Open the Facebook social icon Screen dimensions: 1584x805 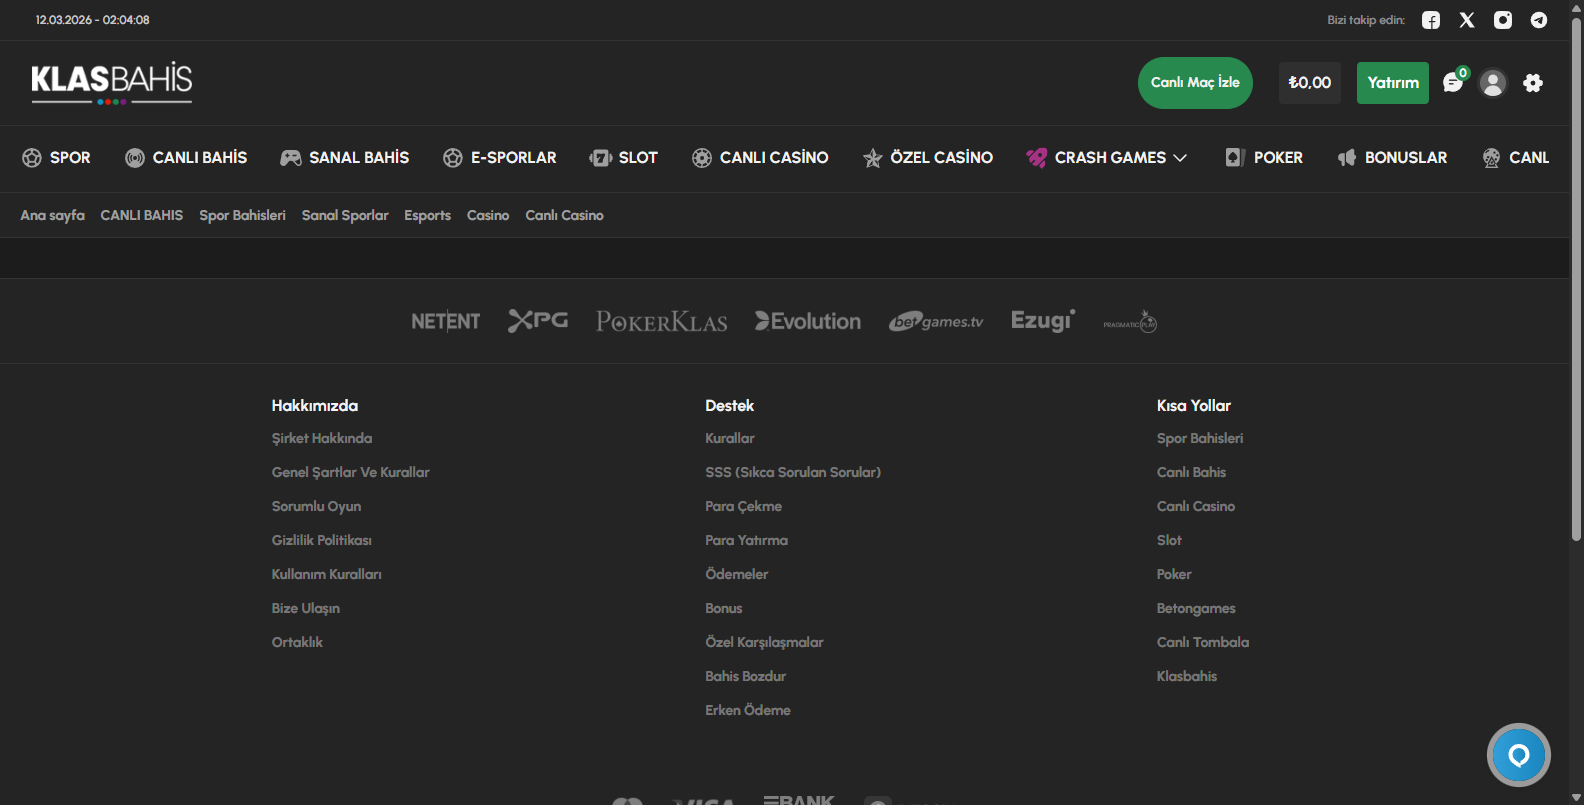pos(1431,20)
